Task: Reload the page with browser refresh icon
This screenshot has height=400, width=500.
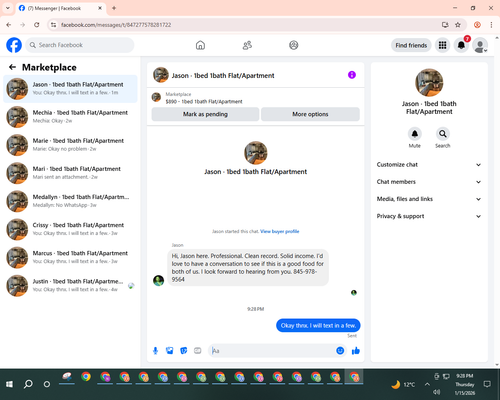Action: click(x=37, y=25)
